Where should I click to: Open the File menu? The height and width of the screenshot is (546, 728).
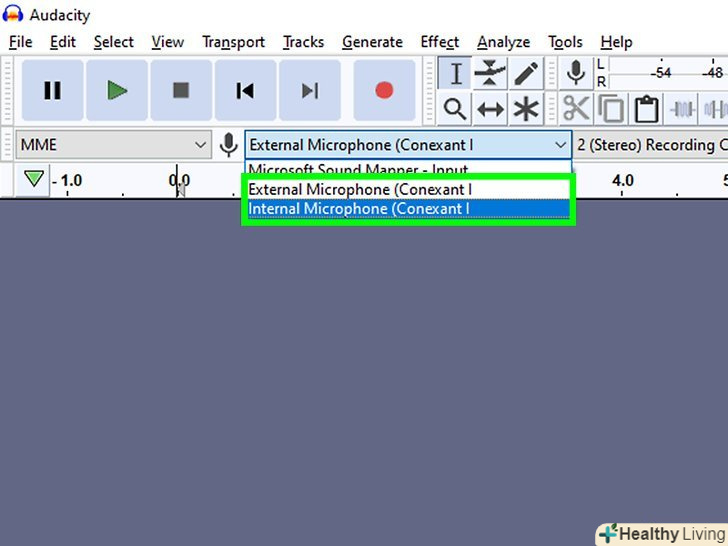point(20,42)
